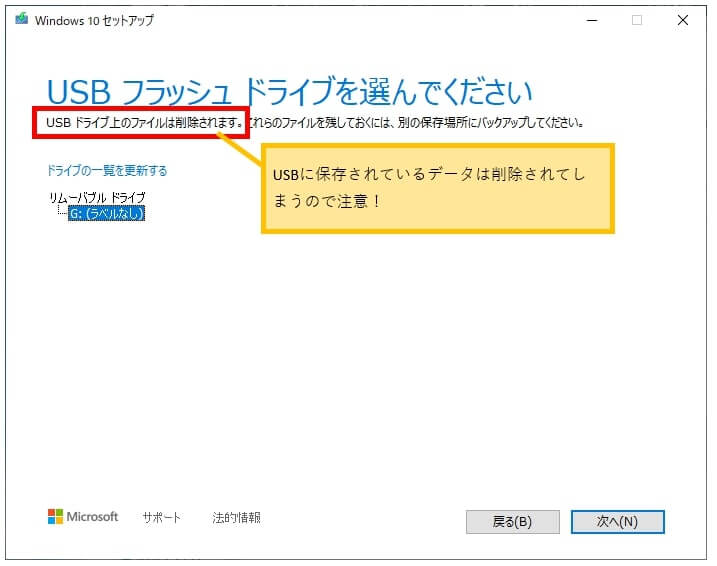Click the heading USB フラッシュ ドライブを選んでください
The image size is (717, 566).
[290, 91]
